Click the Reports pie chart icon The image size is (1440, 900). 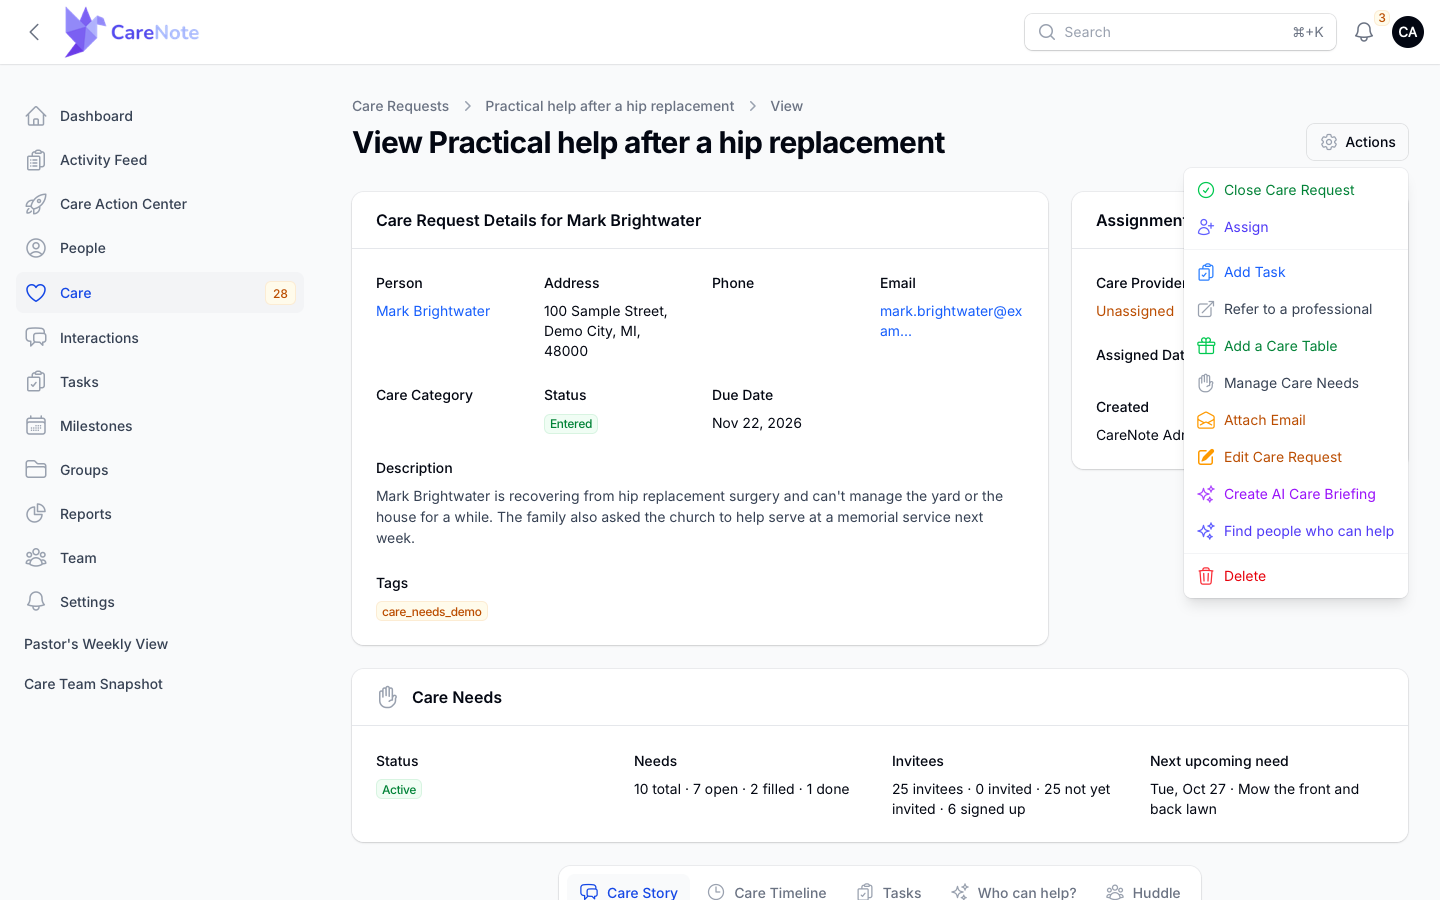[36, 514]
